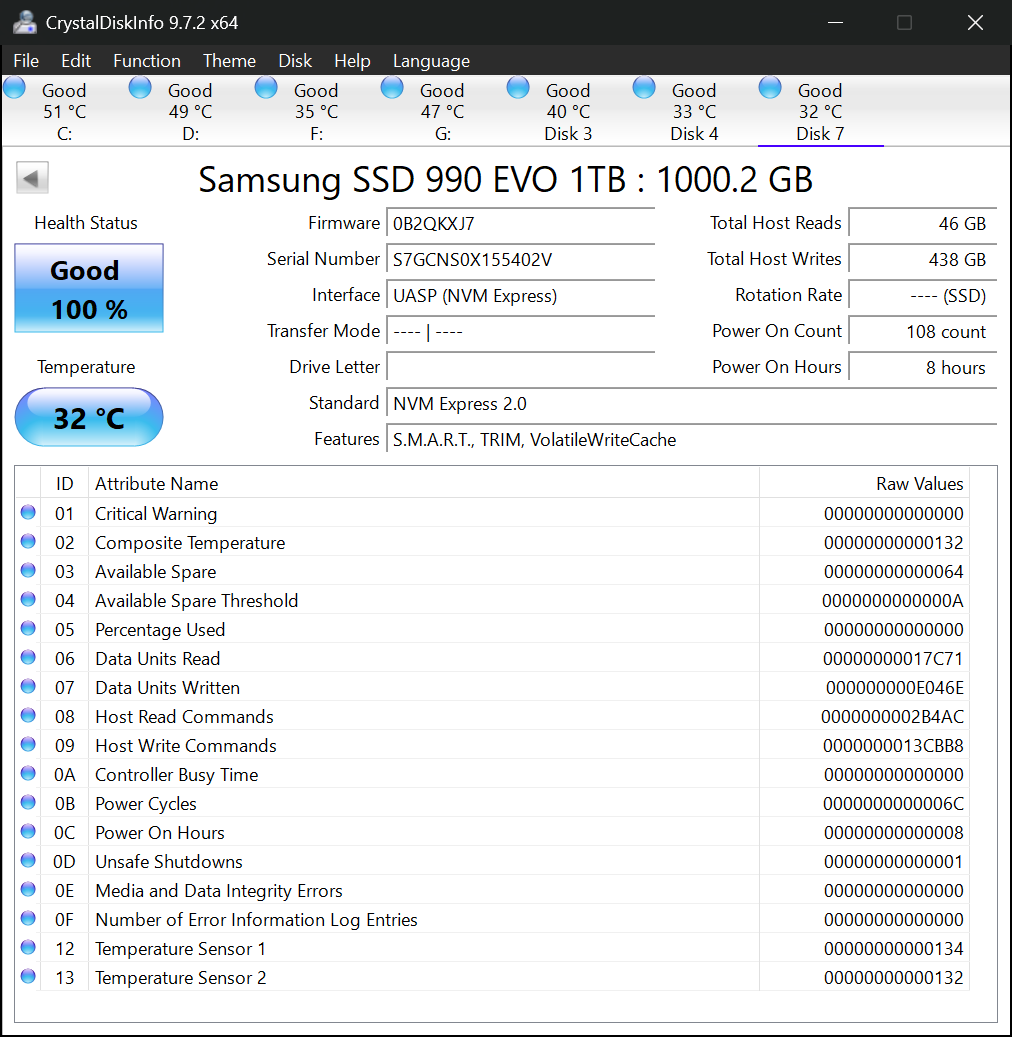Click the status dot beside Media and Data Integrity Errors
The image size is (1012, 1037).
[x=29, y=889]
